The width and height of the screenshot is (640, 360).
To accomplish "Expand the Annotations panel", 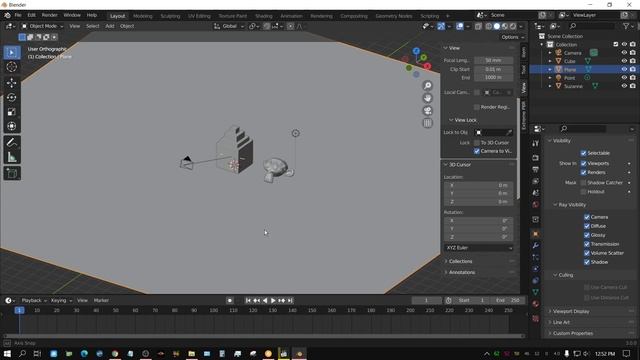I will [461, 272].
